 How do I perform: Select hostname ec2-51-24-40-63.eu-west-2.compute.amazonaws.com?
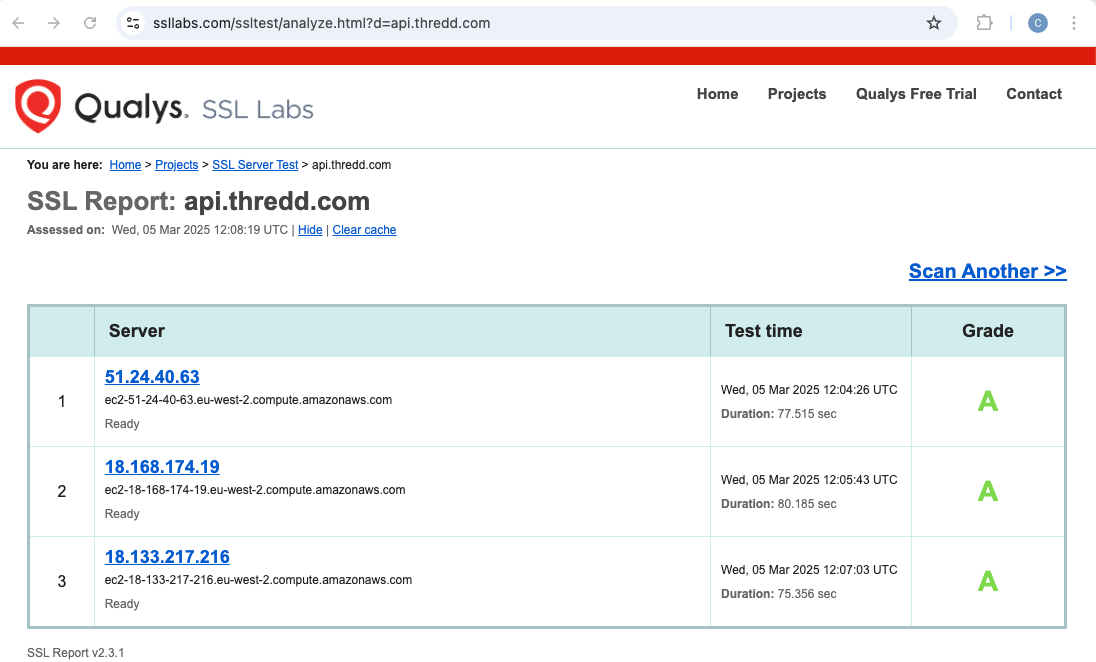[x=248, y=400]
